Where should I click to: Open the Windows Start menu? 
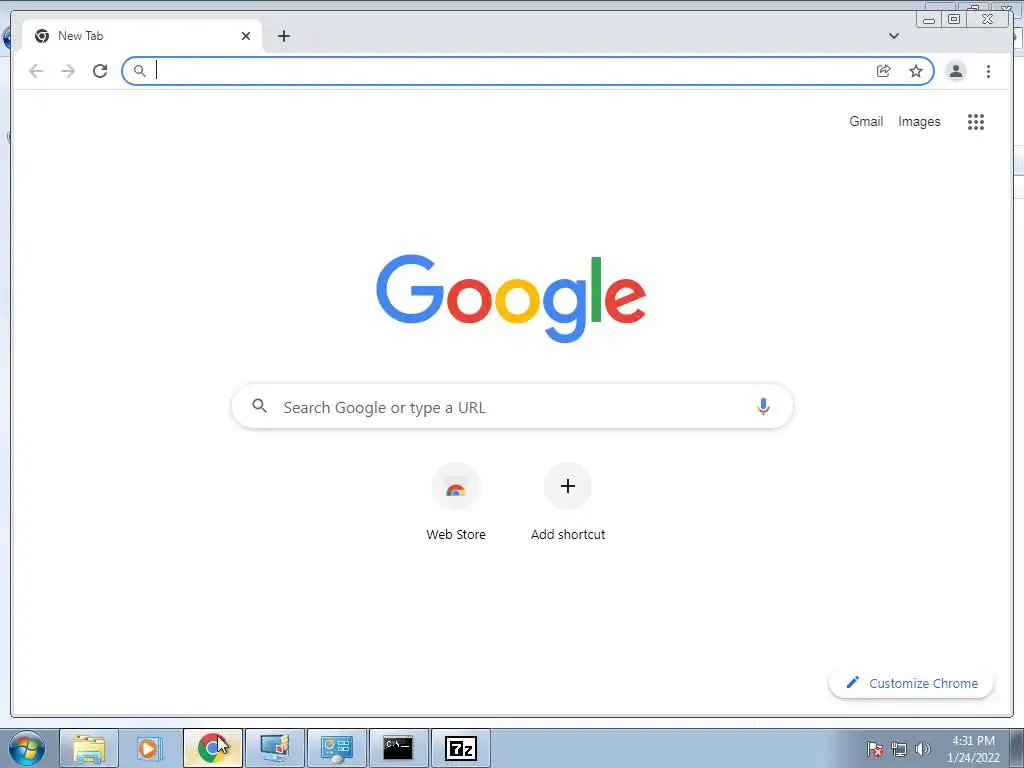pyautogui.click(x=27, y=748)
